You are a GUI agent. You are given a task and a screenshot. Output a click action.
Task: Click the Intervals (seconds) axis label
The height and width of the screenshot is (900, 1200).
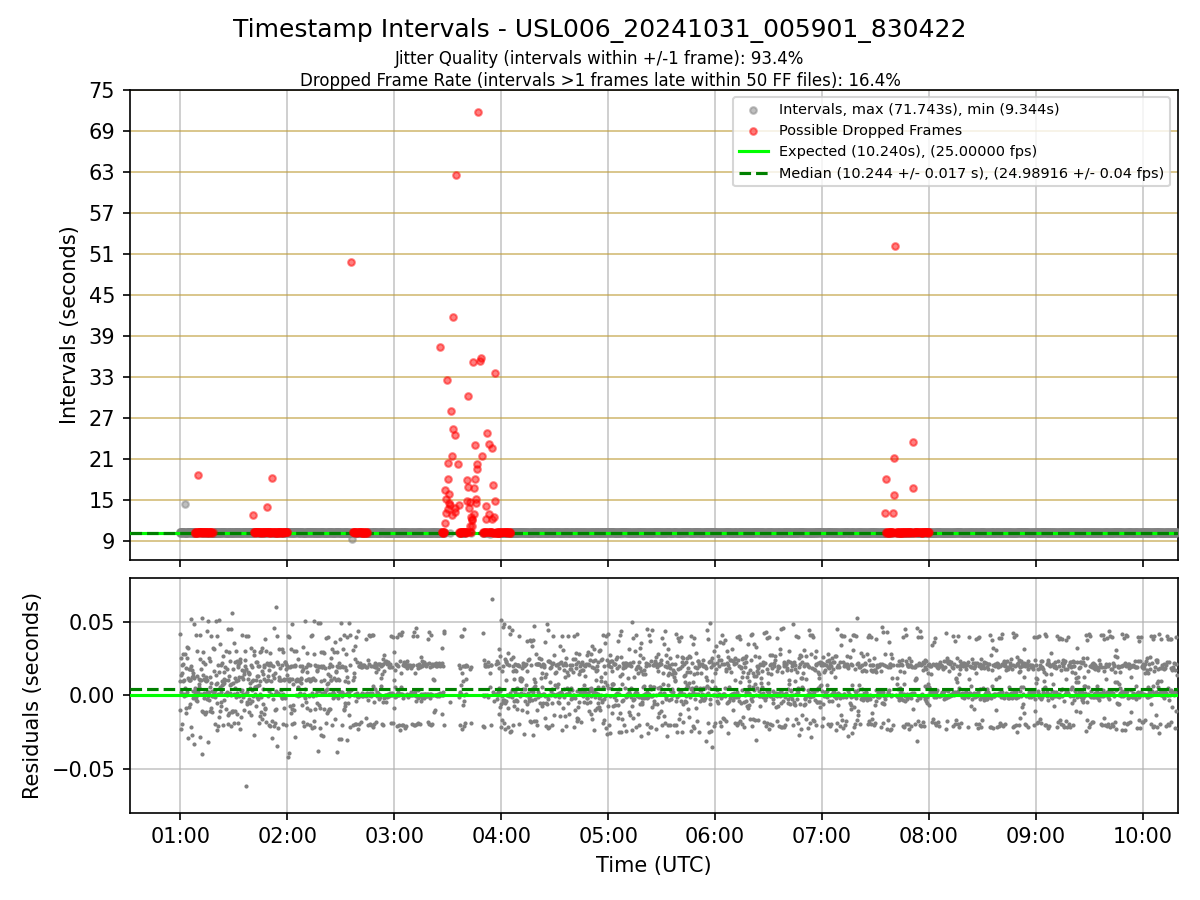tap(68, 325)
